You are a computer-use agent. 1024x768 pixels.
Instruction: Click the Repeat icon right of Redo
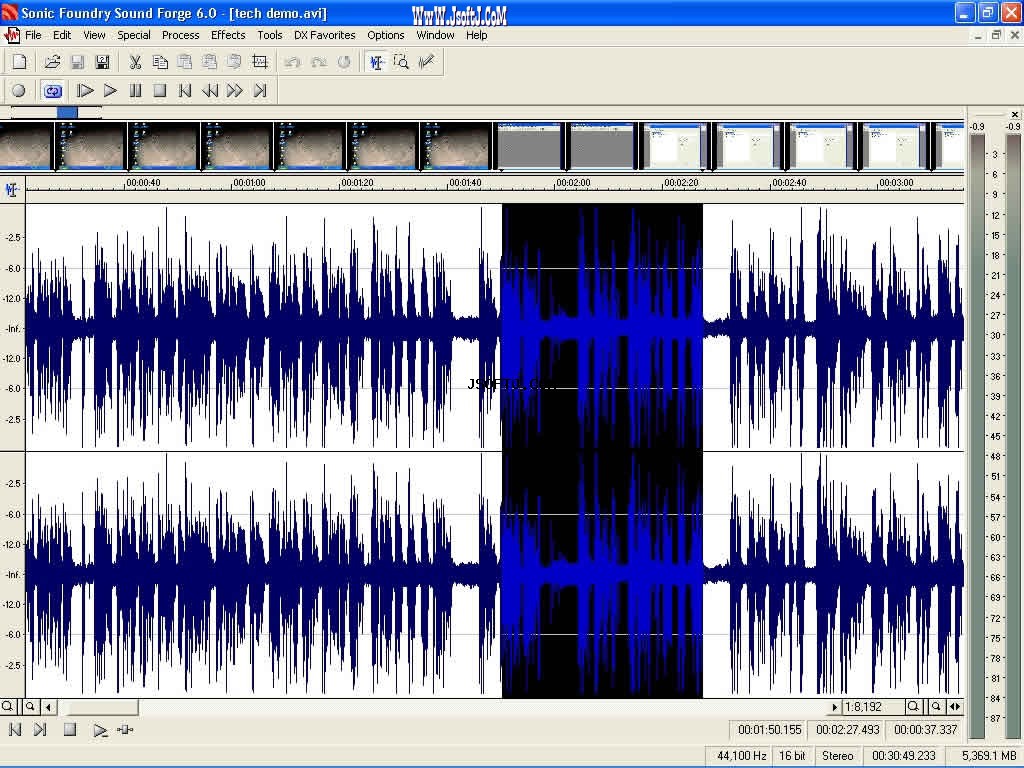pos(344,62)
